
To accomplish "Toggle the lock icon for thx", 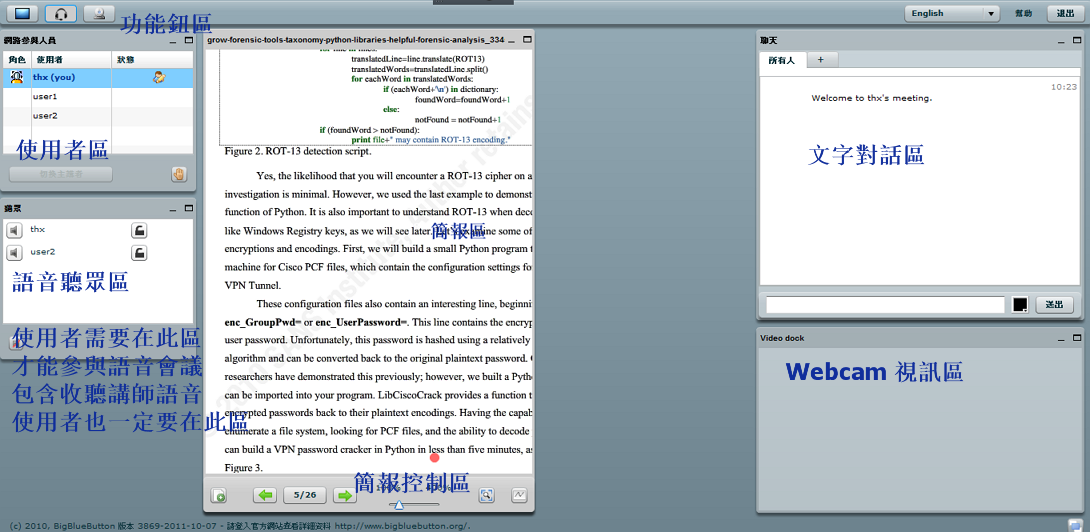I will (139, 231).
